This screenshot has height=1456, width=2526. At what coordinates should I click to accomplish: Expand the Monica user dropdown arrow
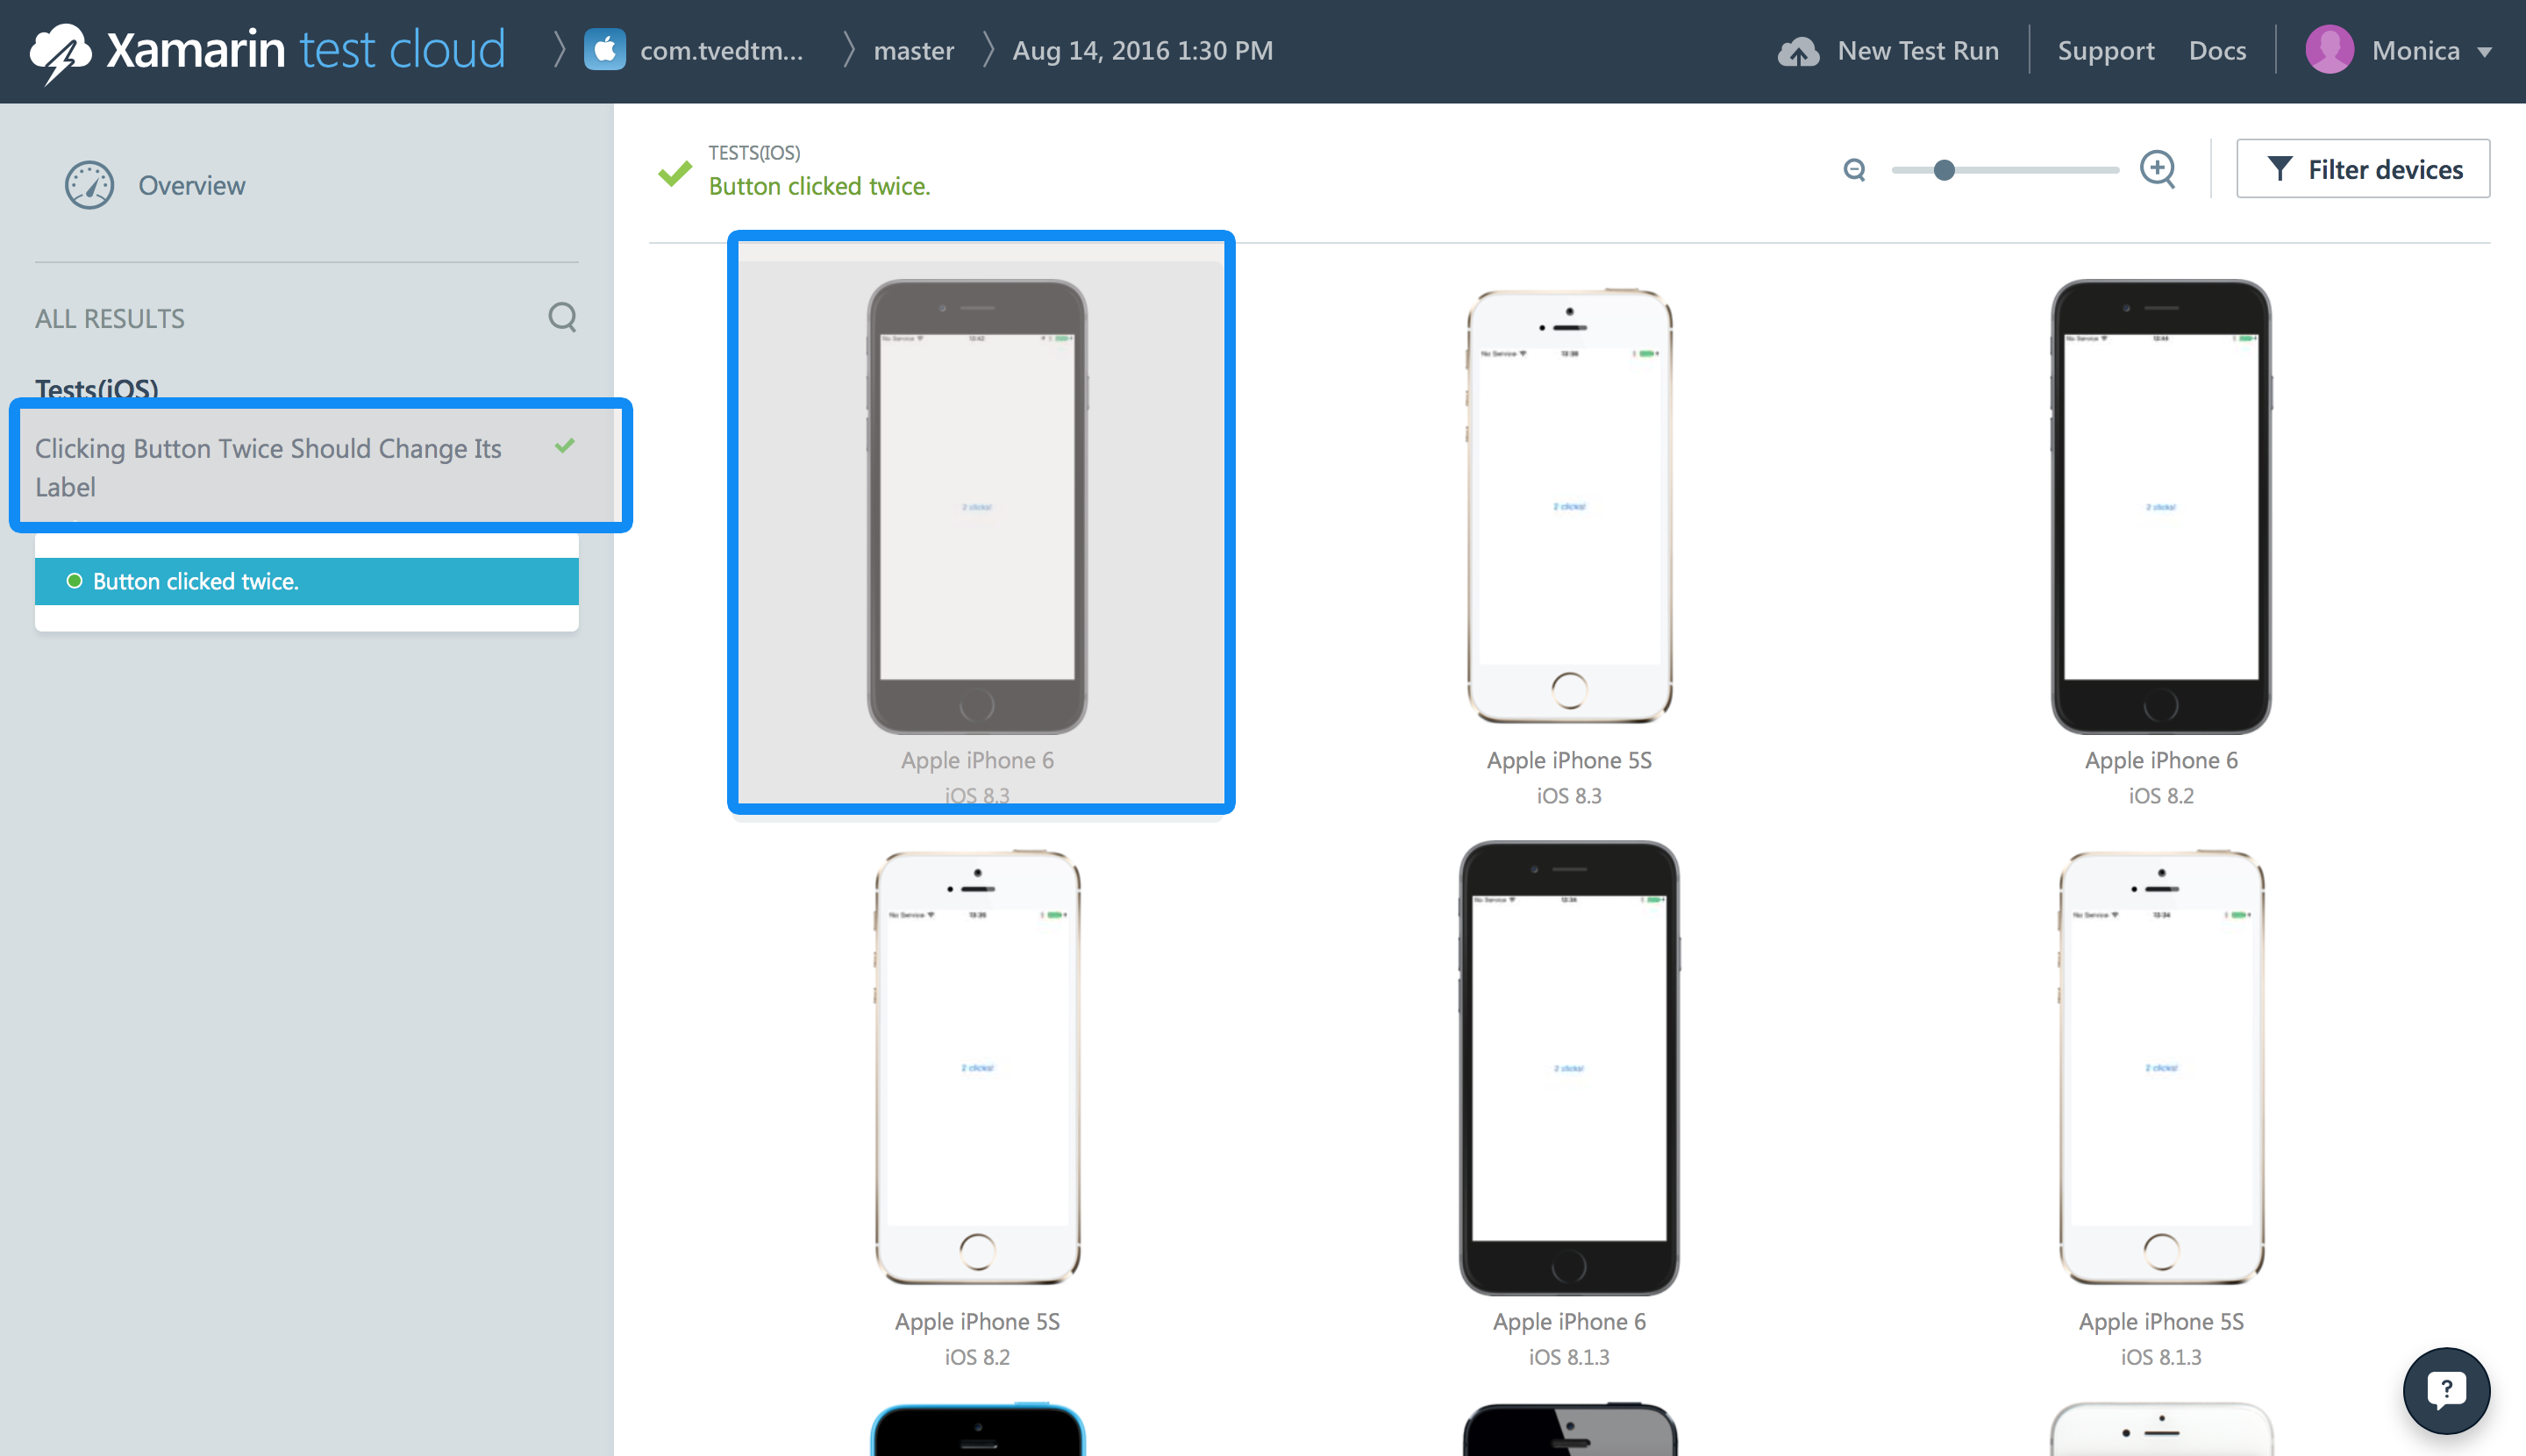tap(2484, 52)
